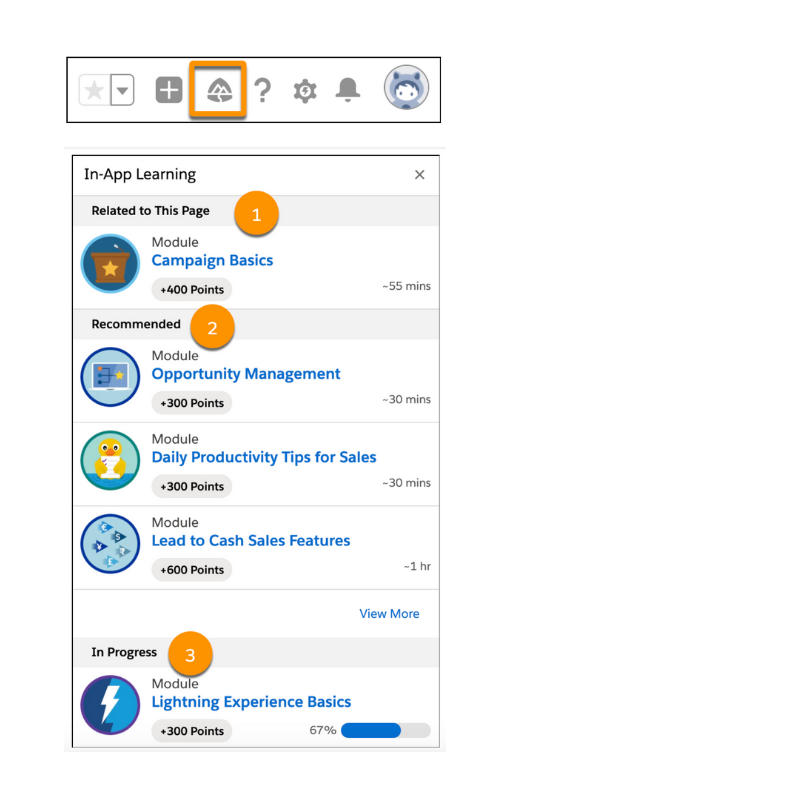
Task: Click the duck badge for Daily Productivity
Action: (x=110, y=460)
